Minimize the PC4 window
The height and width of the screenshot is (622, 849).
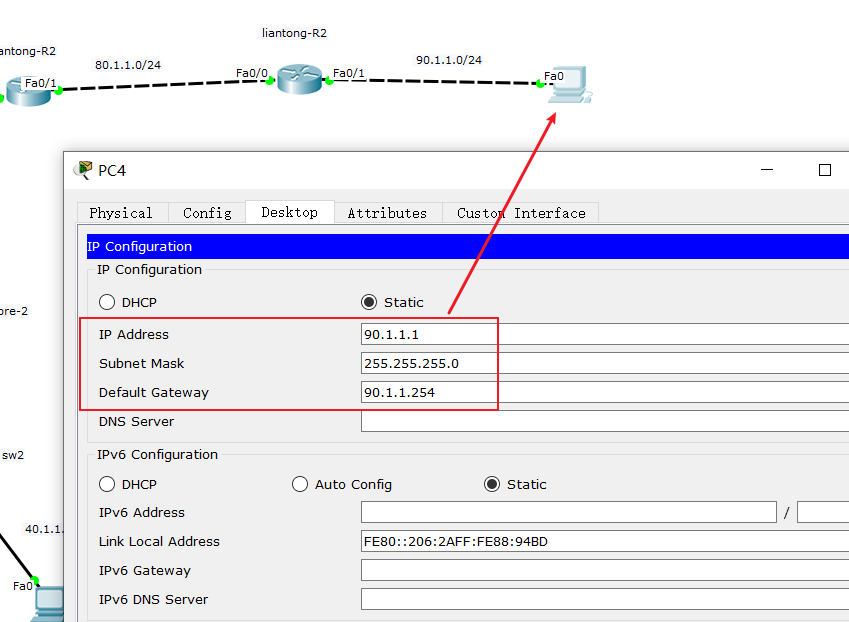coord(767,170)
